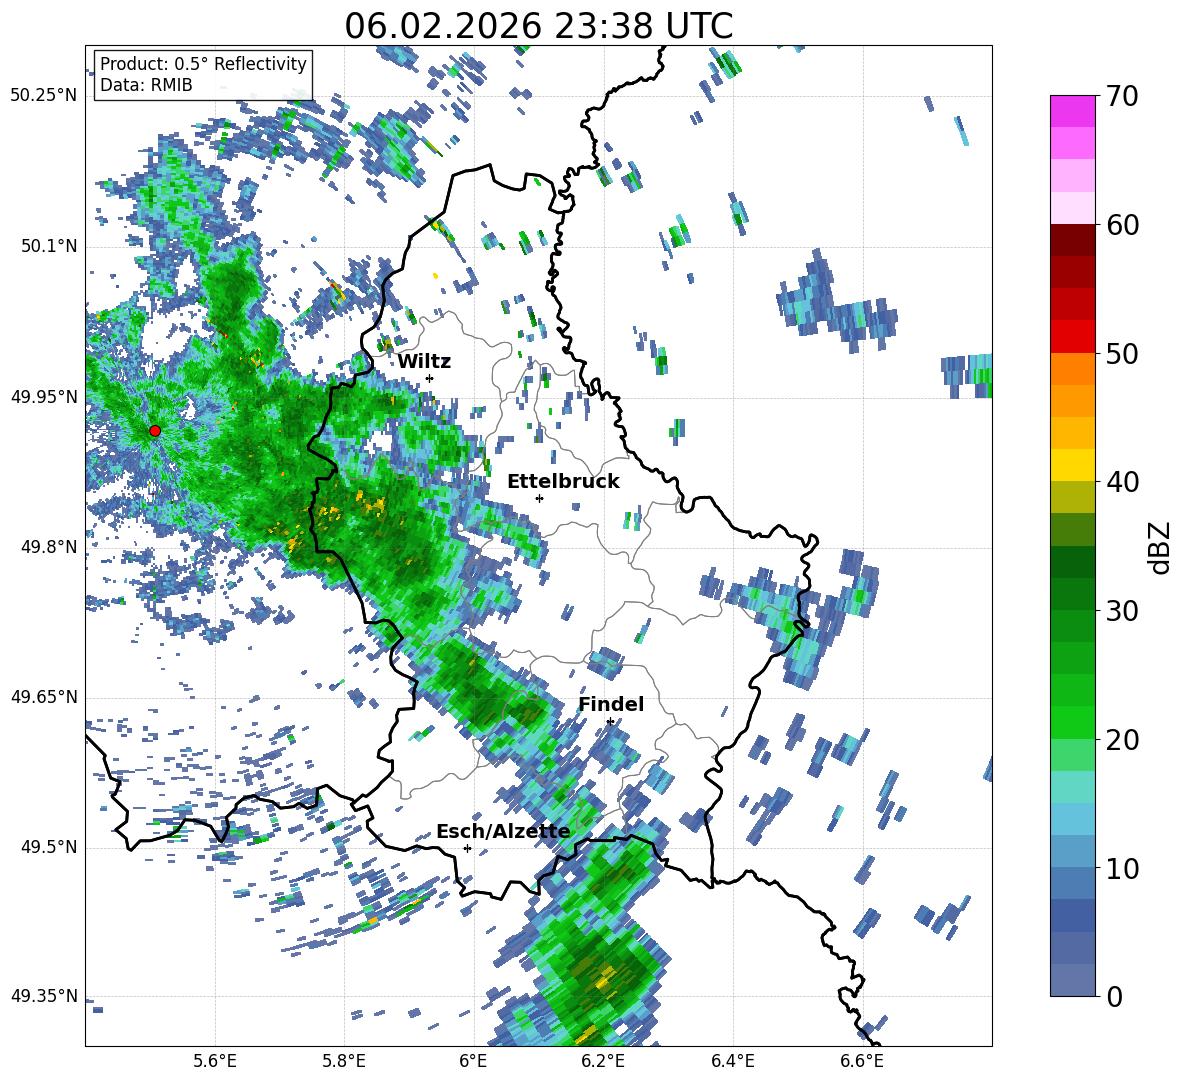Click the 50.25°N latitude tick label
The width and height of the screenshot is (1184, 1081).
(x=44, y=96)
